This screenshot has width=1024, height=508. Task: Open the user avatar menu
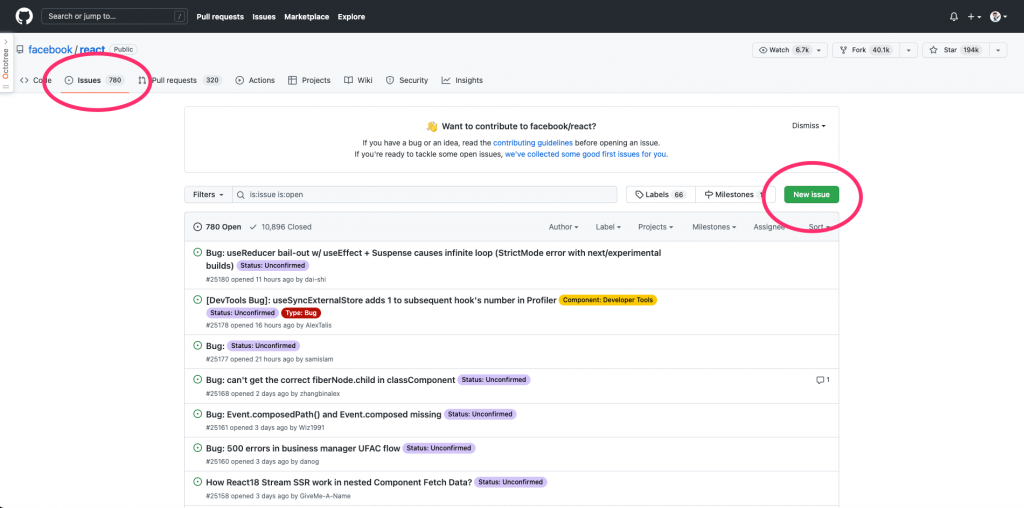pos(999,17)
